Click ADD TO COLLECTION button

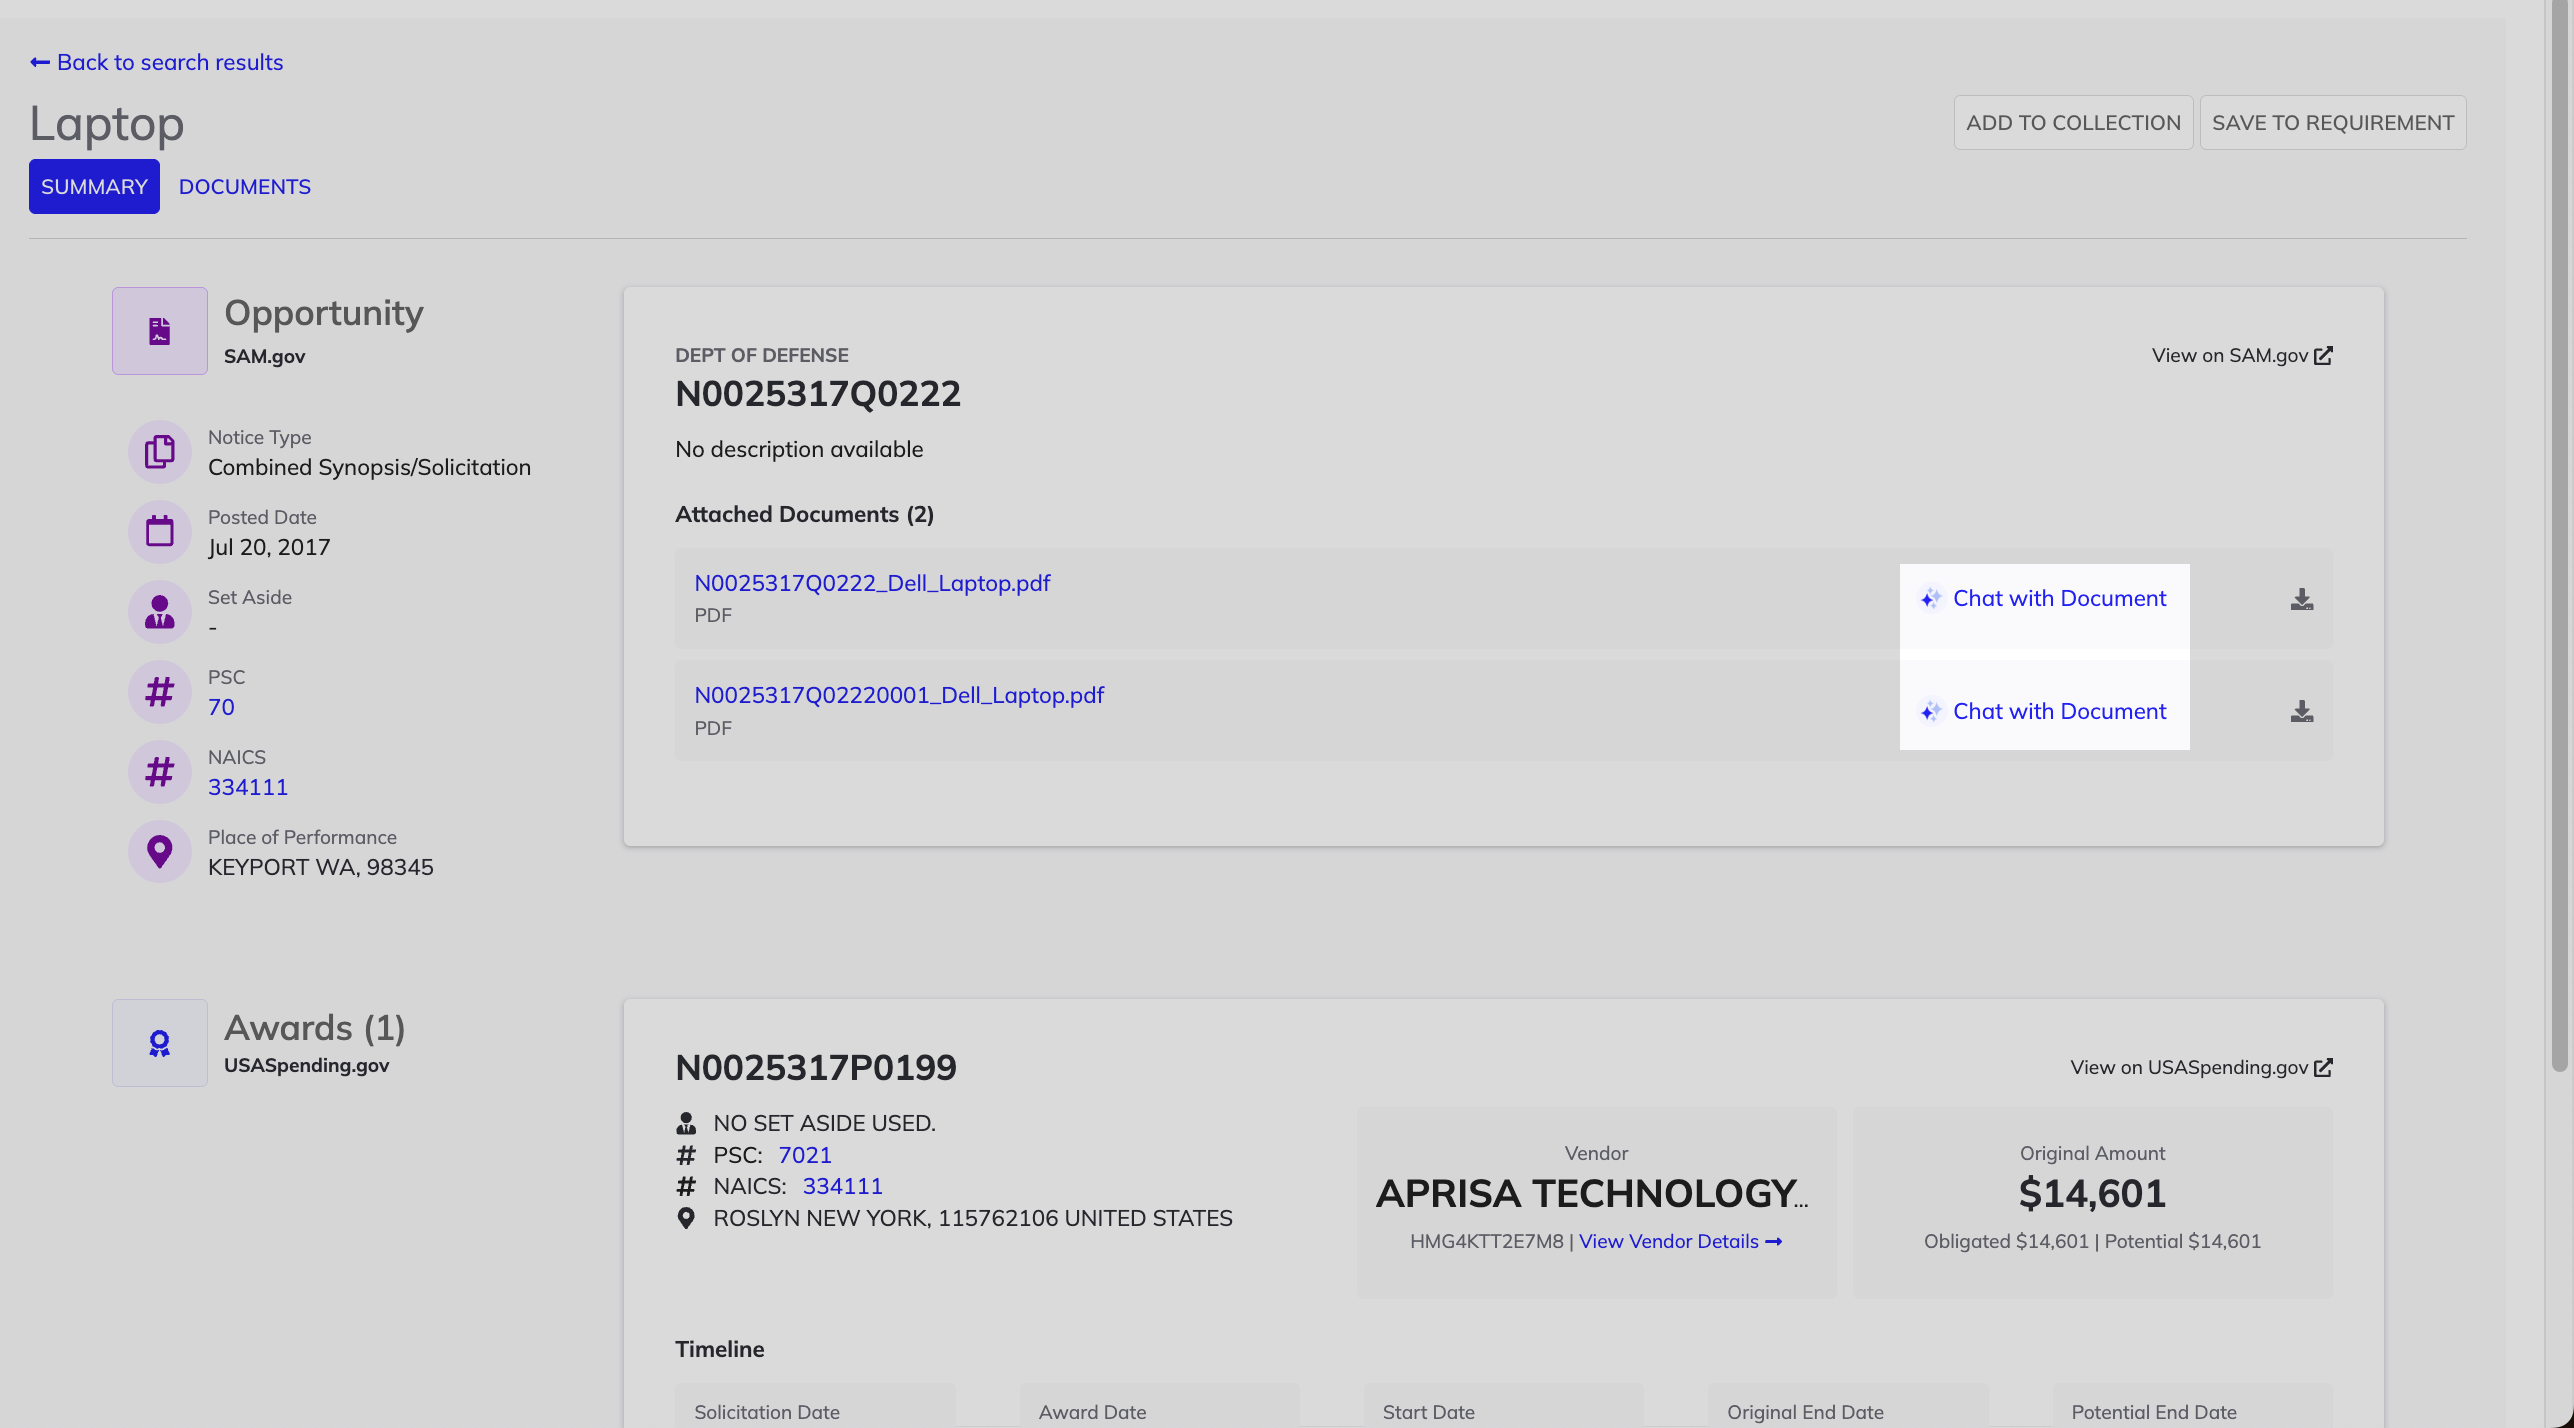pos(2073,122)
